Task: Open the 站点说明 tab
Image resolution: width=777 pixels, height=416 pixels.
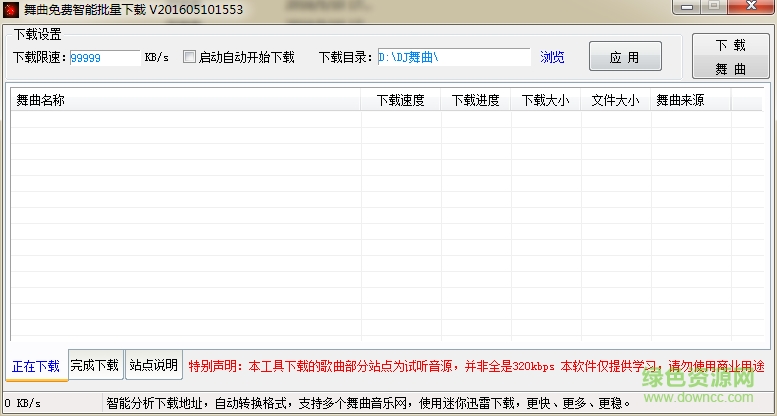Action: click(154, 365)
